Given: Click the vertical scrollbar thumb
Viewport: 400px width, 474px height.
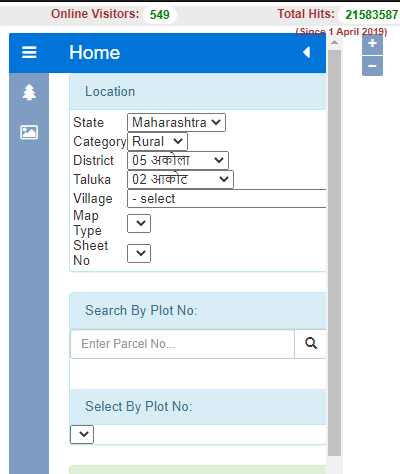Looking at the screenshot, I should (334, 253).
